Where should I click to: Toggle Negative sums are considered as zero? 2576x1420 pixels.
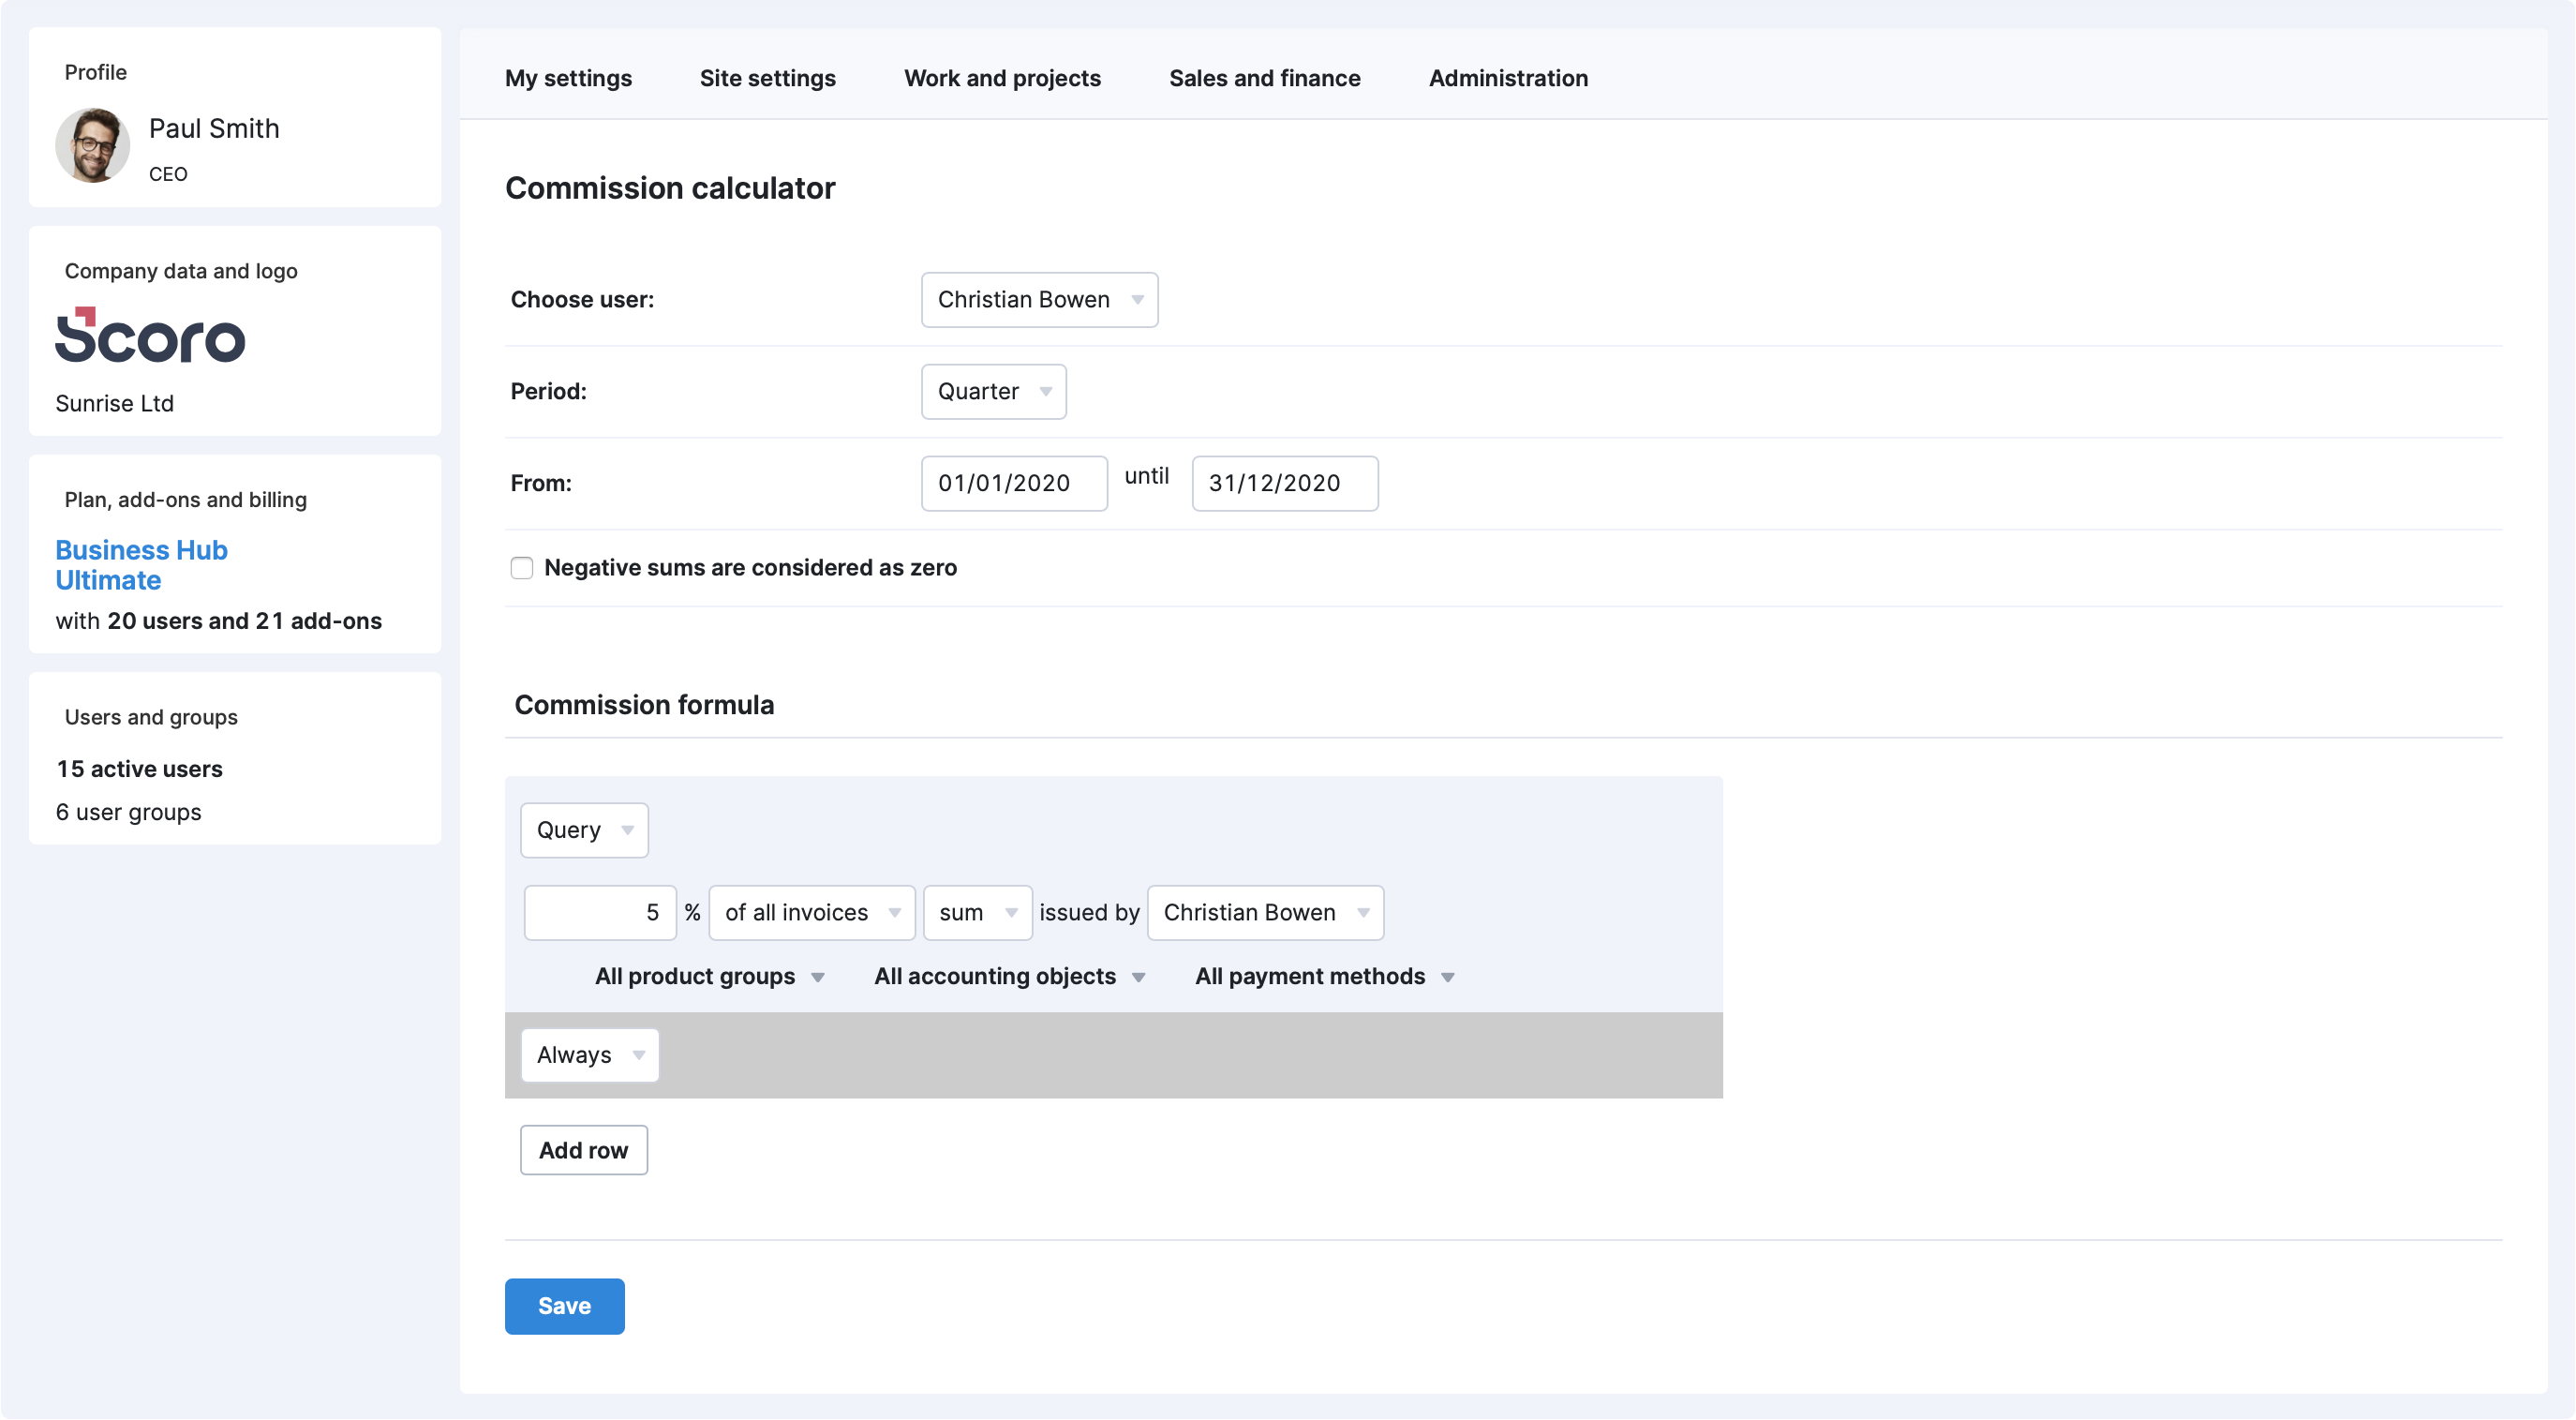(522, 568)
